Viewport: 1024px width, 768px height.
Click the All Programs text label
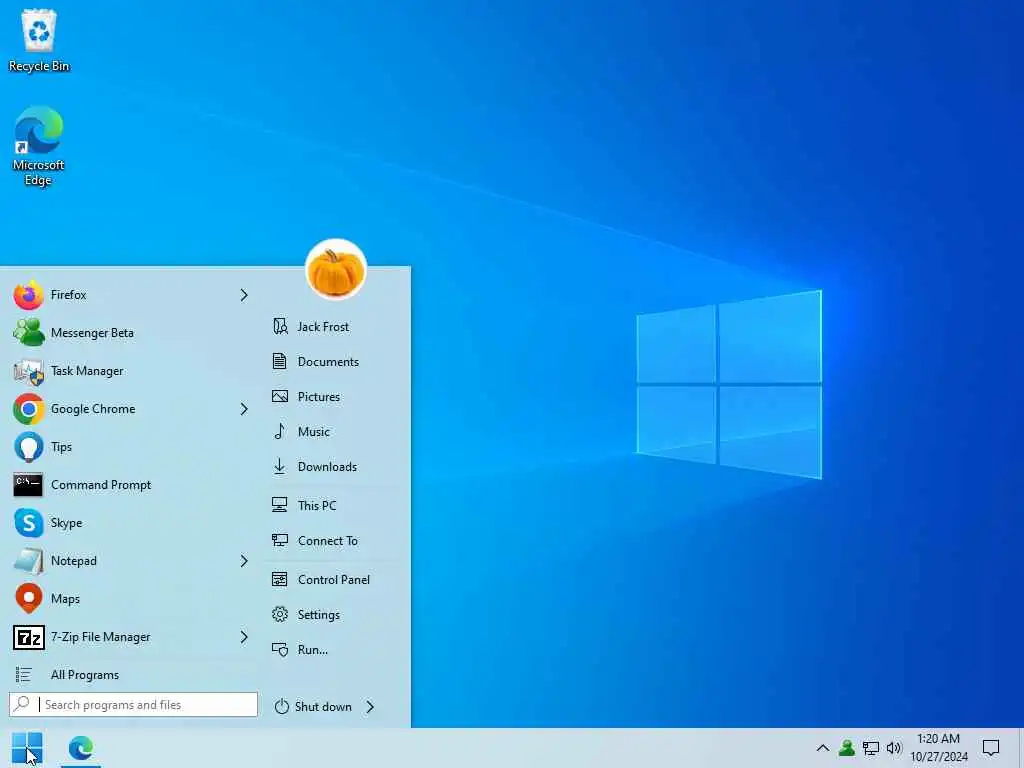[85, 675]
